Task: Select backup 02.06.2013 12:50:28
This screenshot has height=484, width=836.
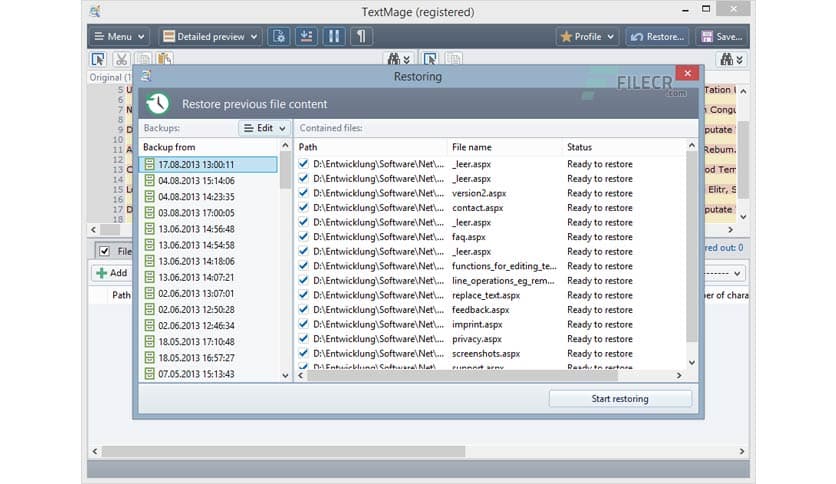Action: (x=208, y=309)
